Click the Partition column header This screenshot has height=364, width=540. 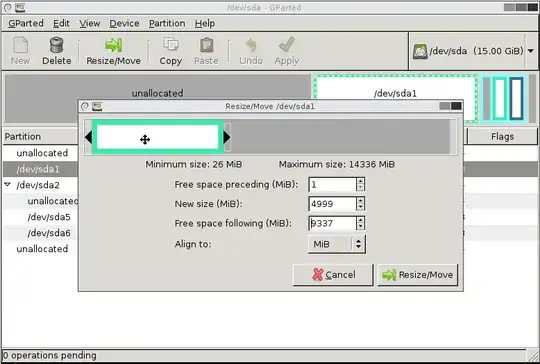(x=40, y=137)
